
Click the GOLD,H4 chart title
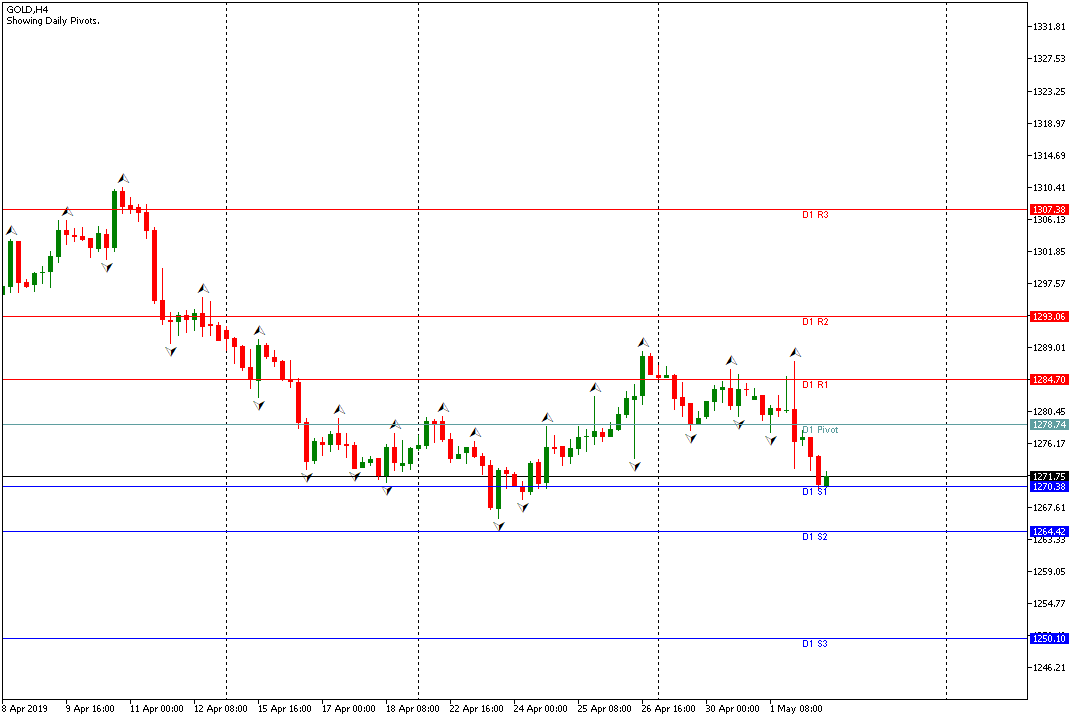tap(27, 8)
